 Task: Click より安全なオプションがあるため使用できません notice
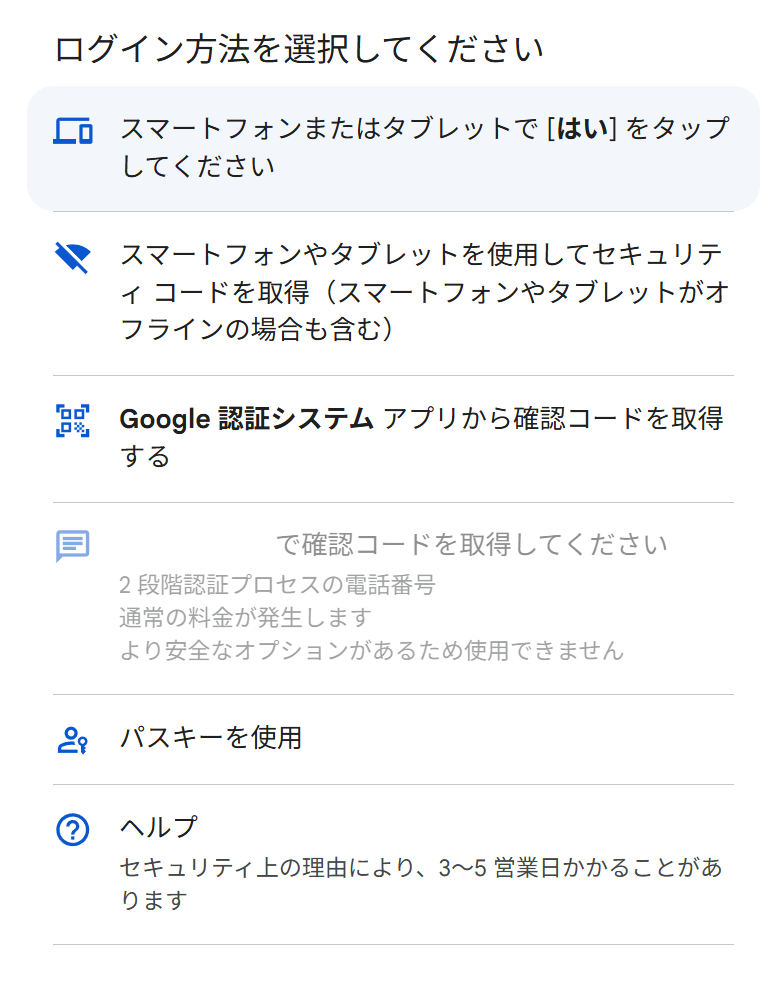[371, 650]
